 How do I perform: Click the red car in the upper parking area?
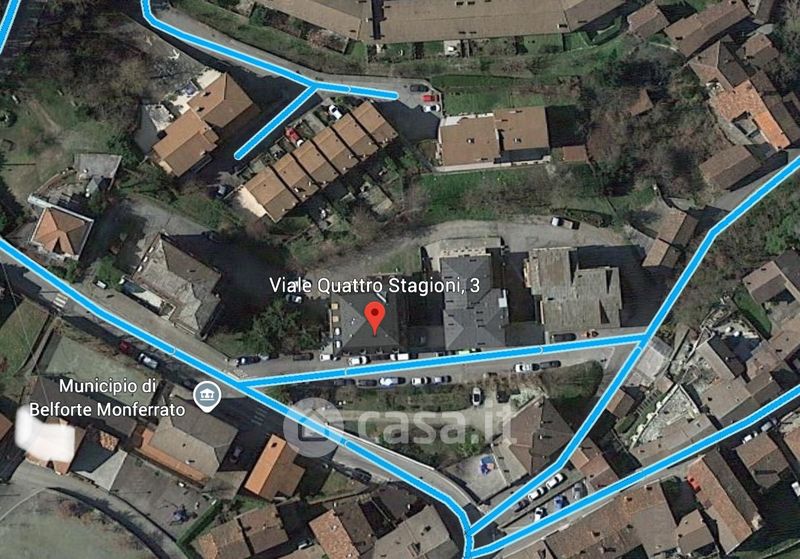[x=430, y=98]
